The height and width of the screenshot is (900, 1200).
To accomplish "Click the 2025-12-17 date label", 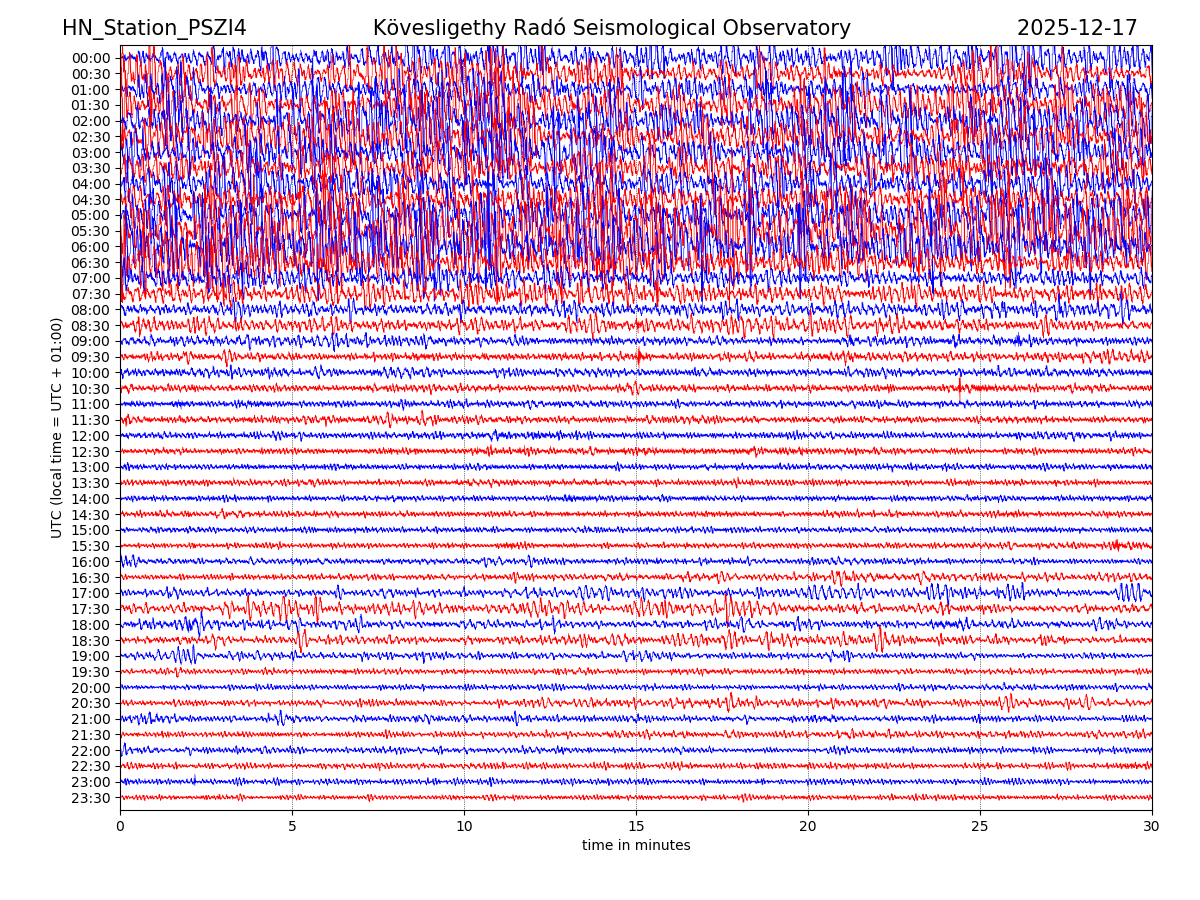I will click(x=1077, y=28).
